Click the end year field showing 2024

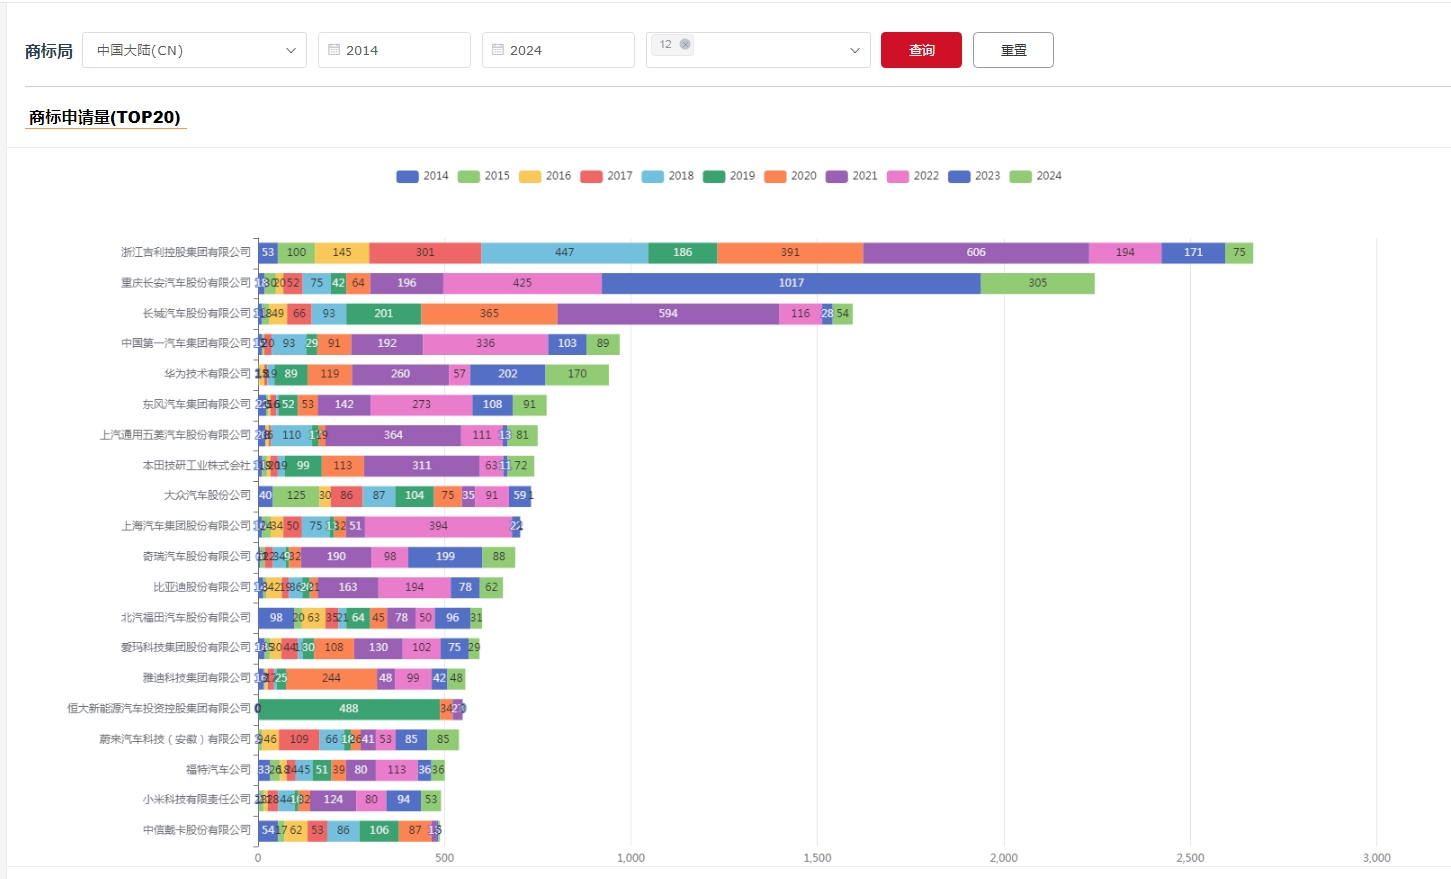click(x=565, y=50)
